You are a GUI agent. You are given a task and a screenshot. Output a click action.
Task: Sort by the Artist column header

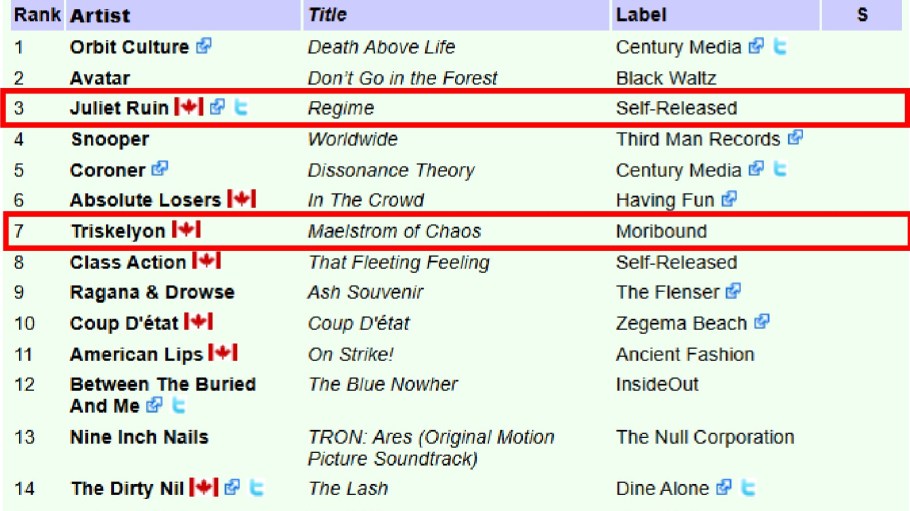point(100,15)
